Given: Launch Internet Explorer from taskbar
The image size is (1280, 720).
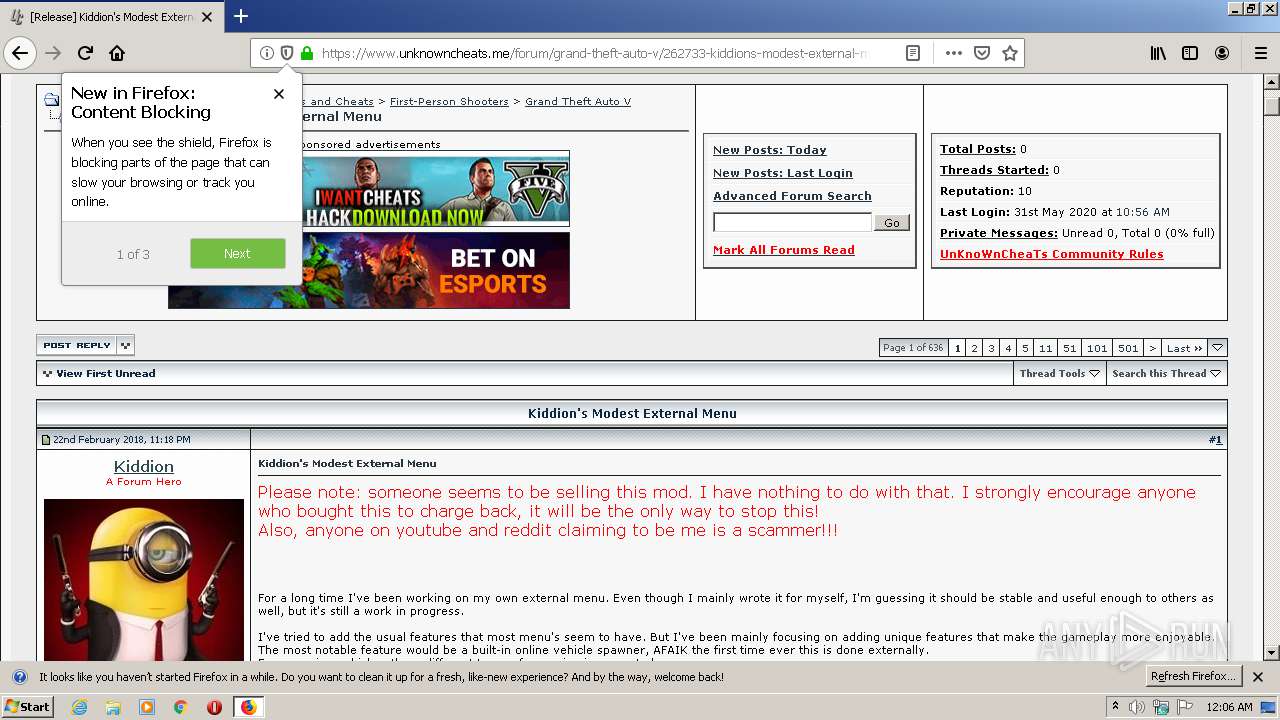Looking at the screenshot, I should point(79,707).
